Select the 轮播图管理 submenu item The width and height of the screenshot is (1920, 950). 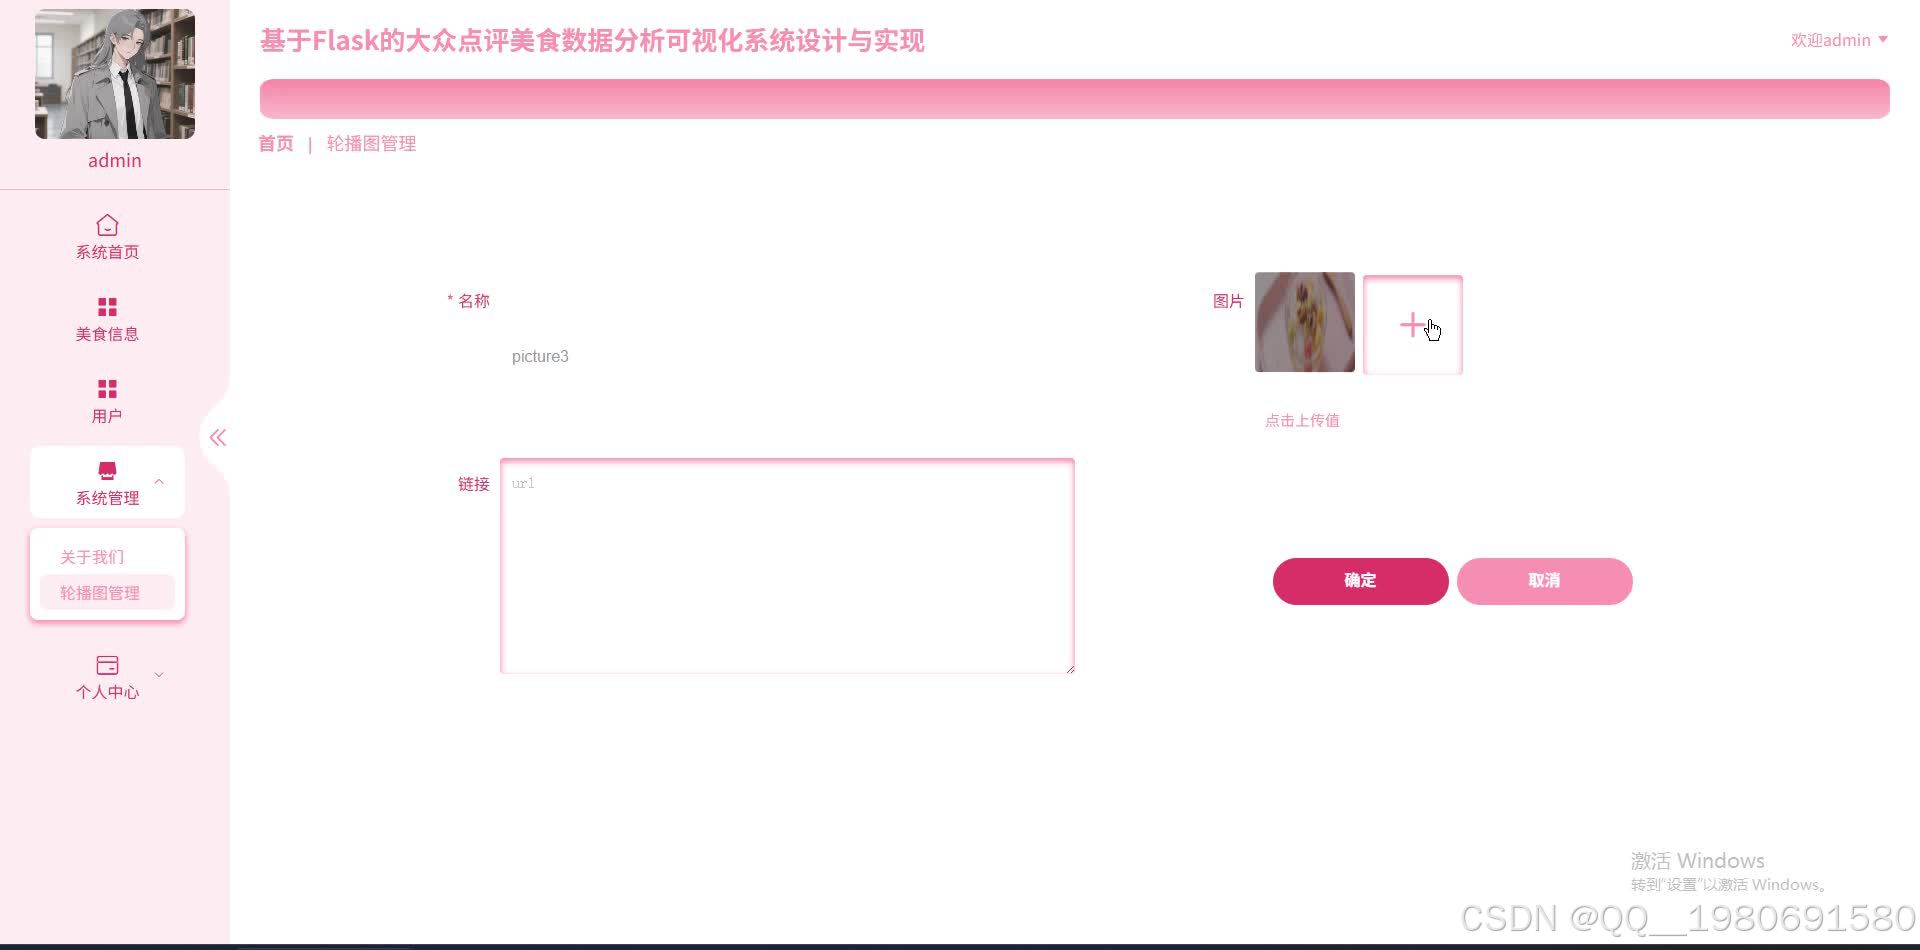pos(100,593)
